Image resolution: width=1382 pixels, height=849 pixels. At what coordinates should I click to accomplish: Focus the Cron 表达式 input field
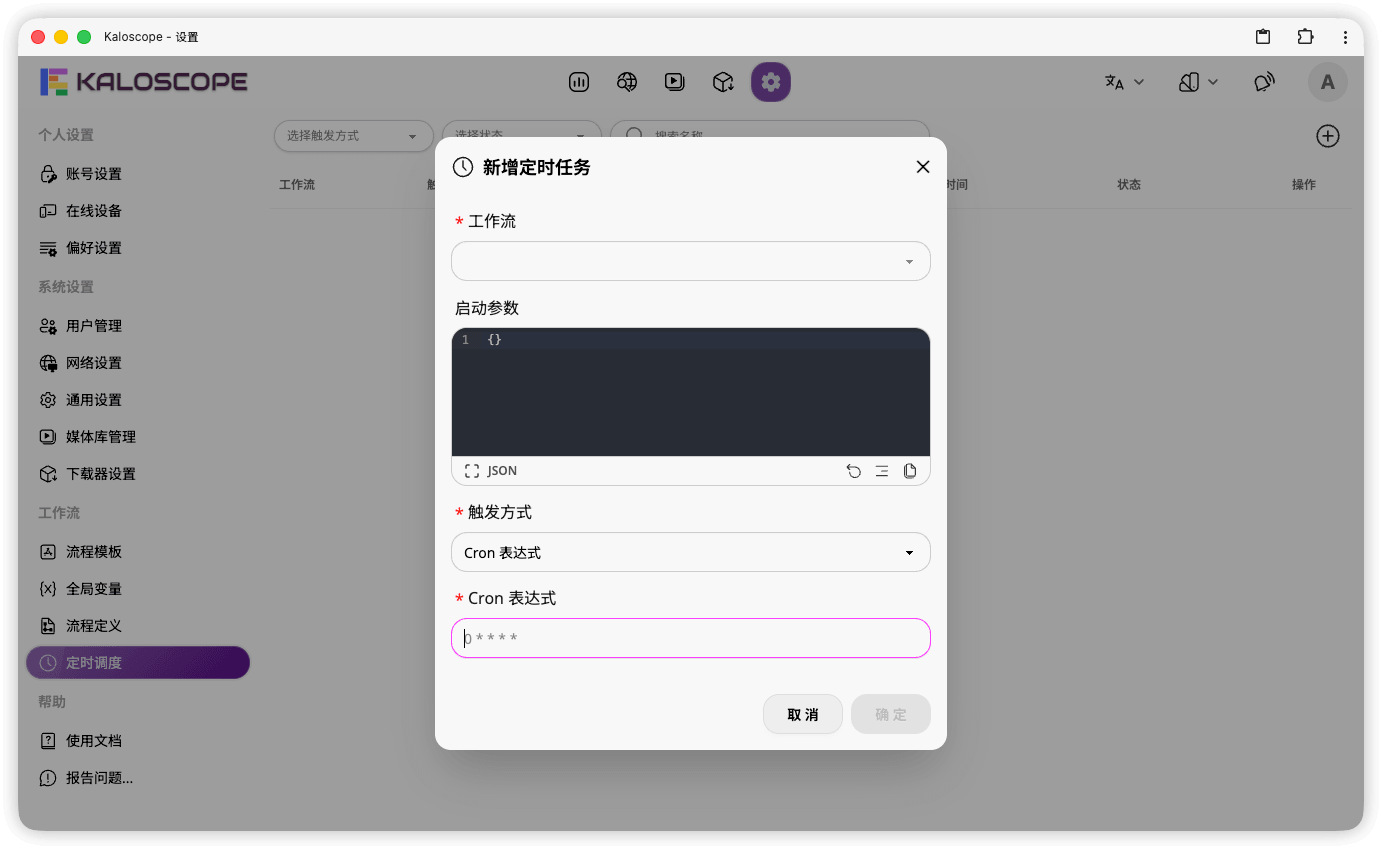[x=691, y=638]
